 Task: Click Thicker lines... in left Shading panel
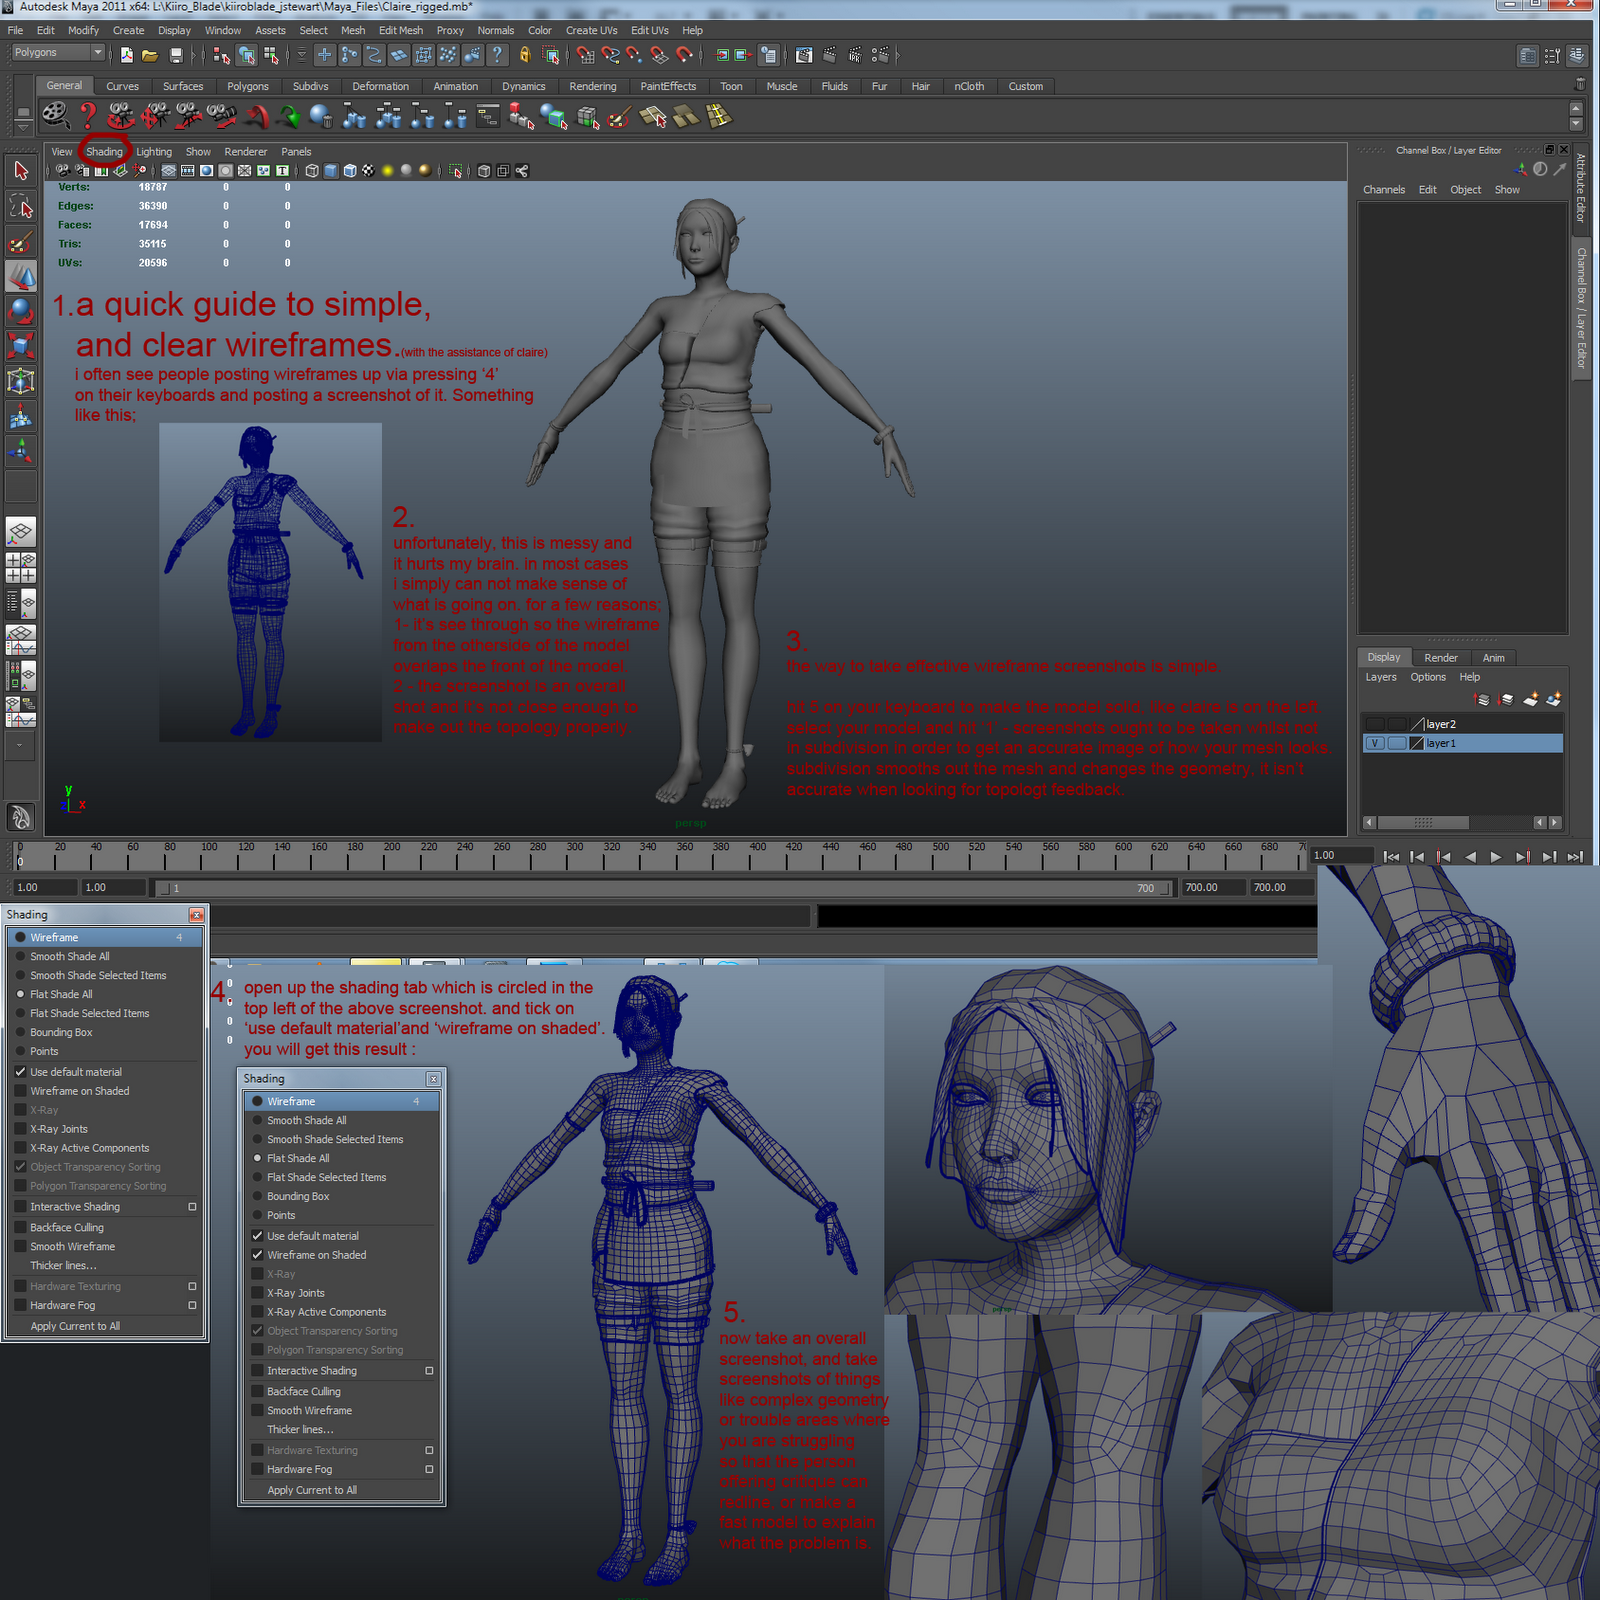63,1265
